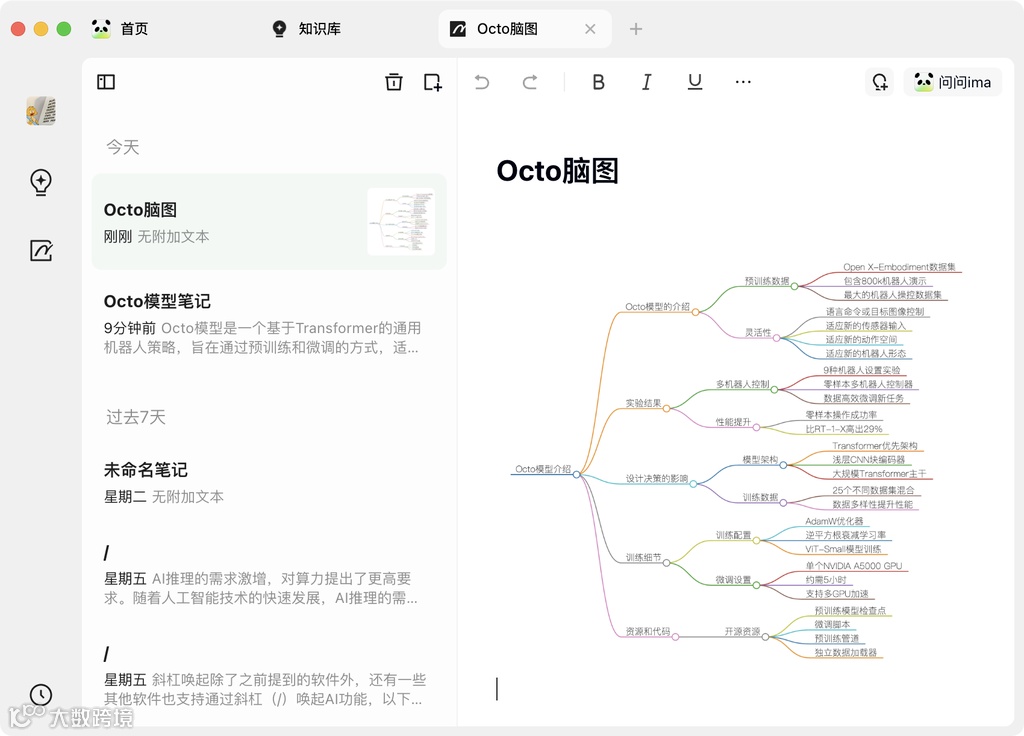Toggle the sidebar panel icon

tap(106, 82)
